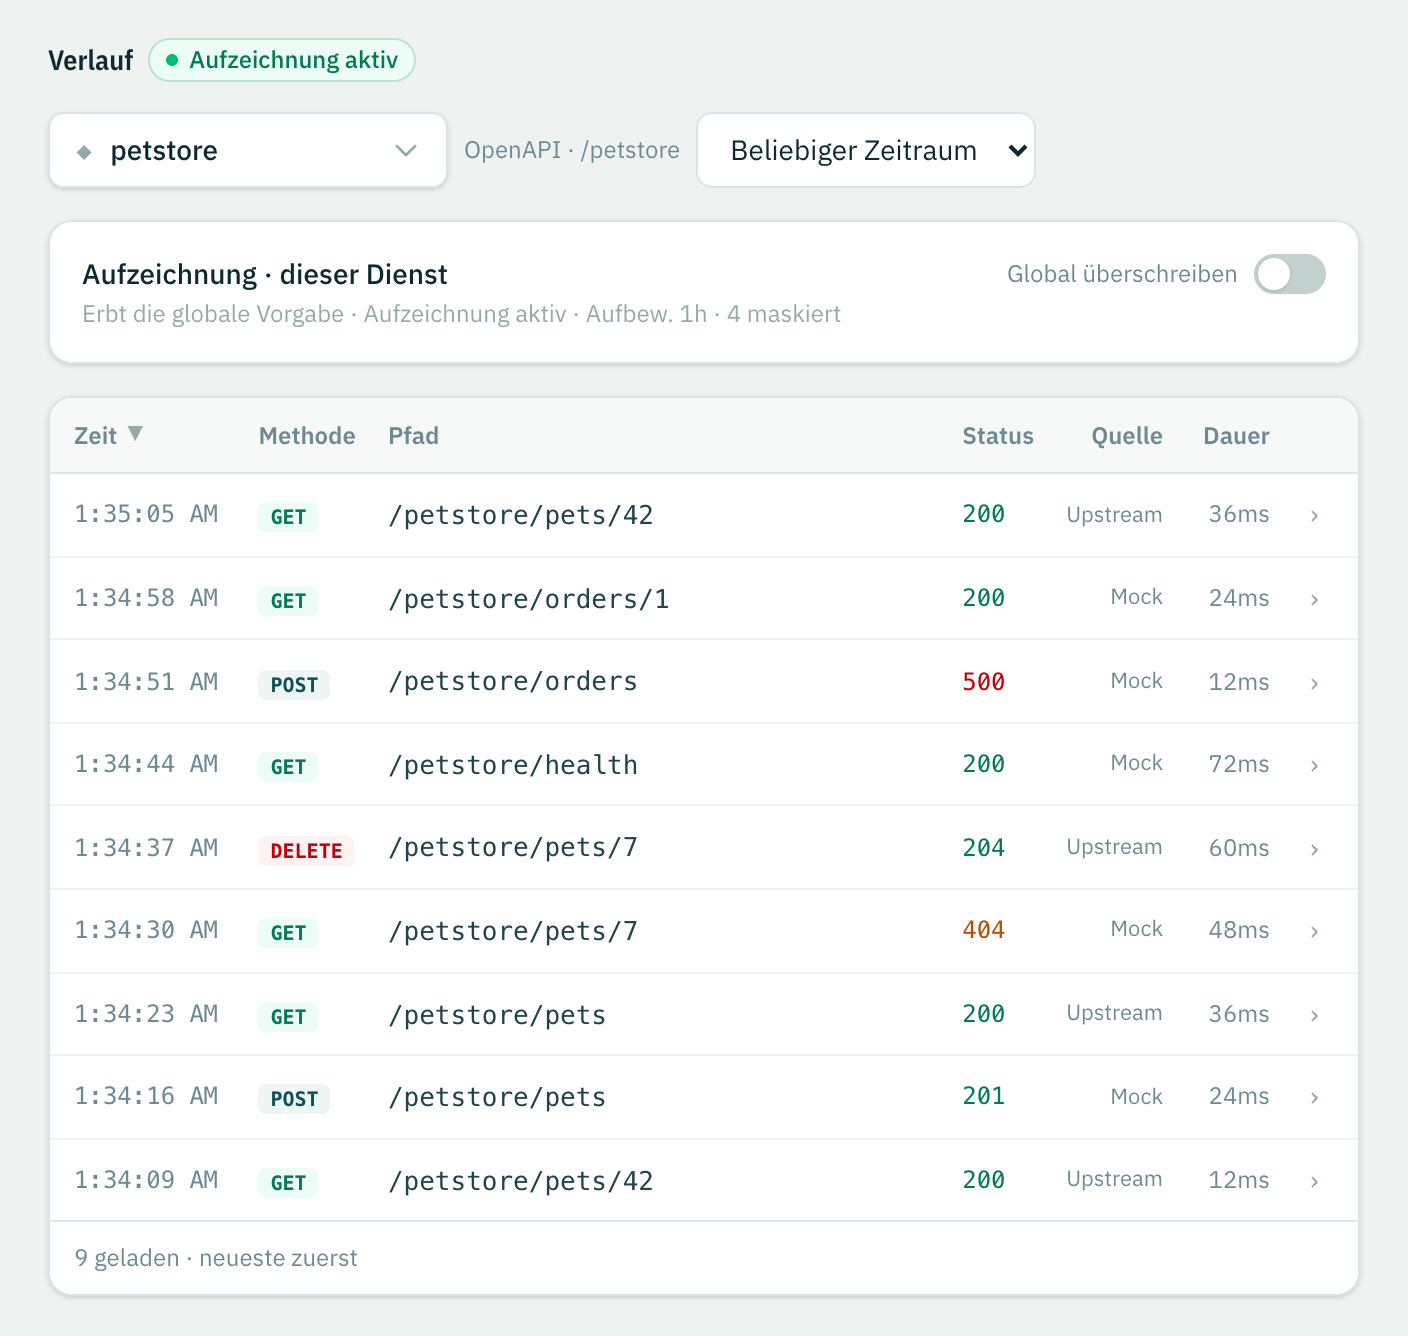Select the 404 status code

tap(984, 930)
